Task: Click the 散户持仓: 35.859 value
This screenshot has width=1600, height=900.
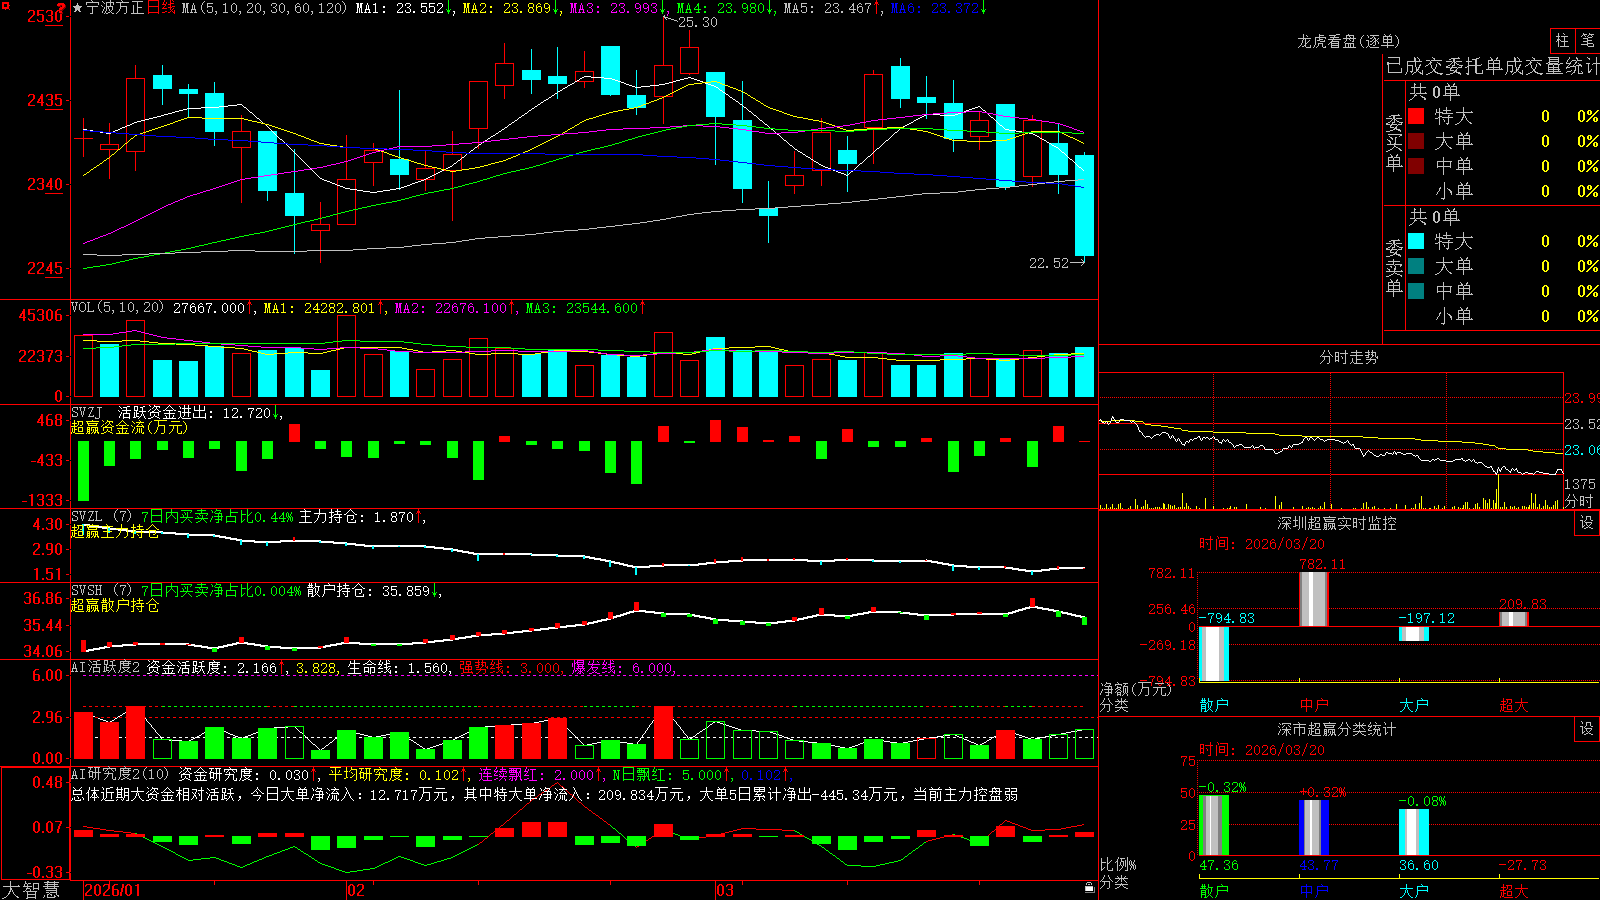Action: pyautogui.click(x=372, y=591)
